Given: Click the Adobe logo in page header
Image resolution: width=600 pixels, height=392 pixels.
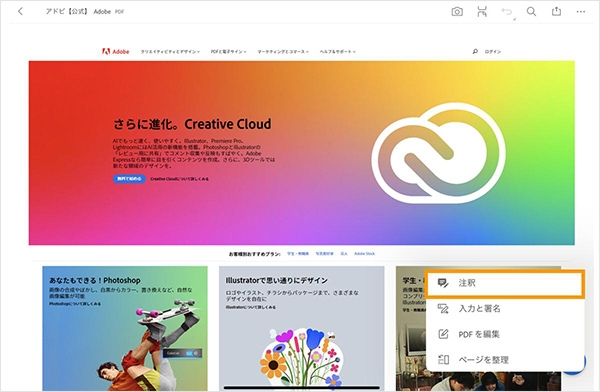Looking at the screenshot, I should tap(116, 51).
